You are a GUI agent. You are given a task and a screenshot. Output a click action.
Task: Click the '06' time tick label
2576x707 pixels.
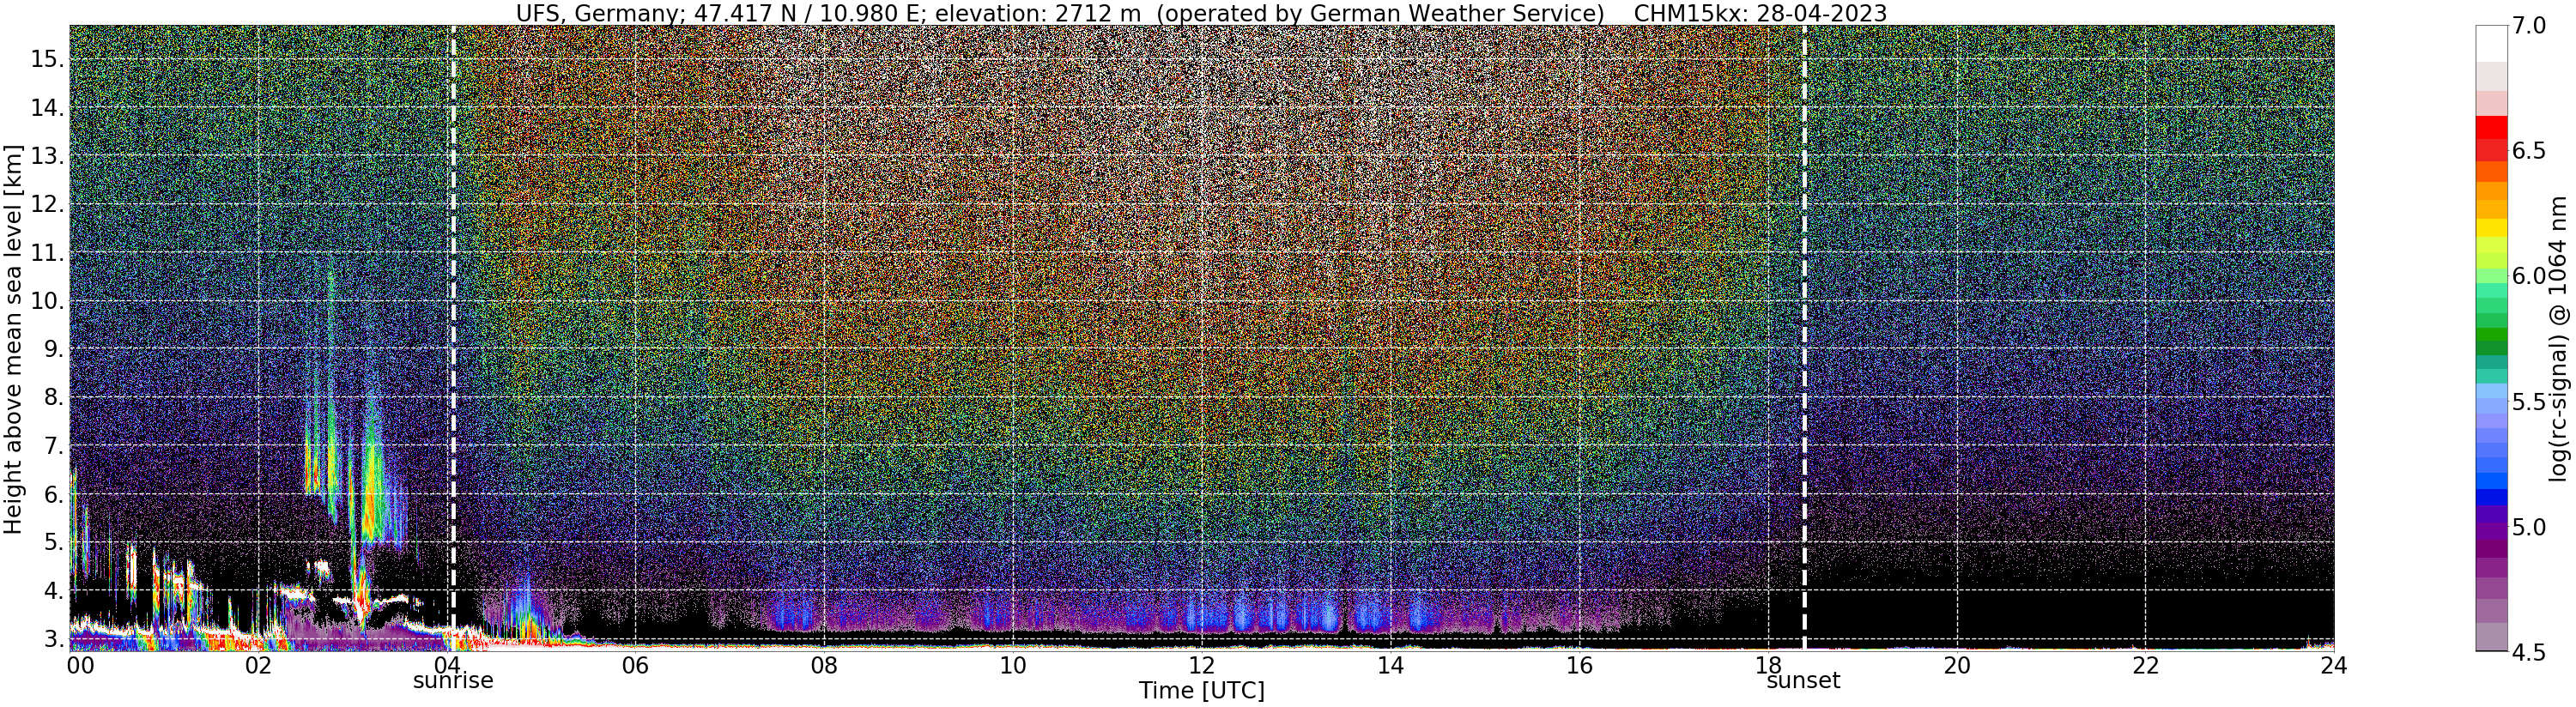point(635,665)
